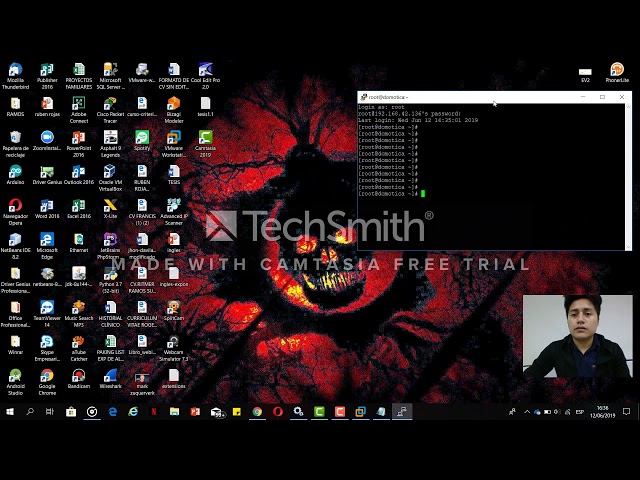Open the Internet Explorer taskbar icon
Screen dimensions: 640x480
coord(133,411)
